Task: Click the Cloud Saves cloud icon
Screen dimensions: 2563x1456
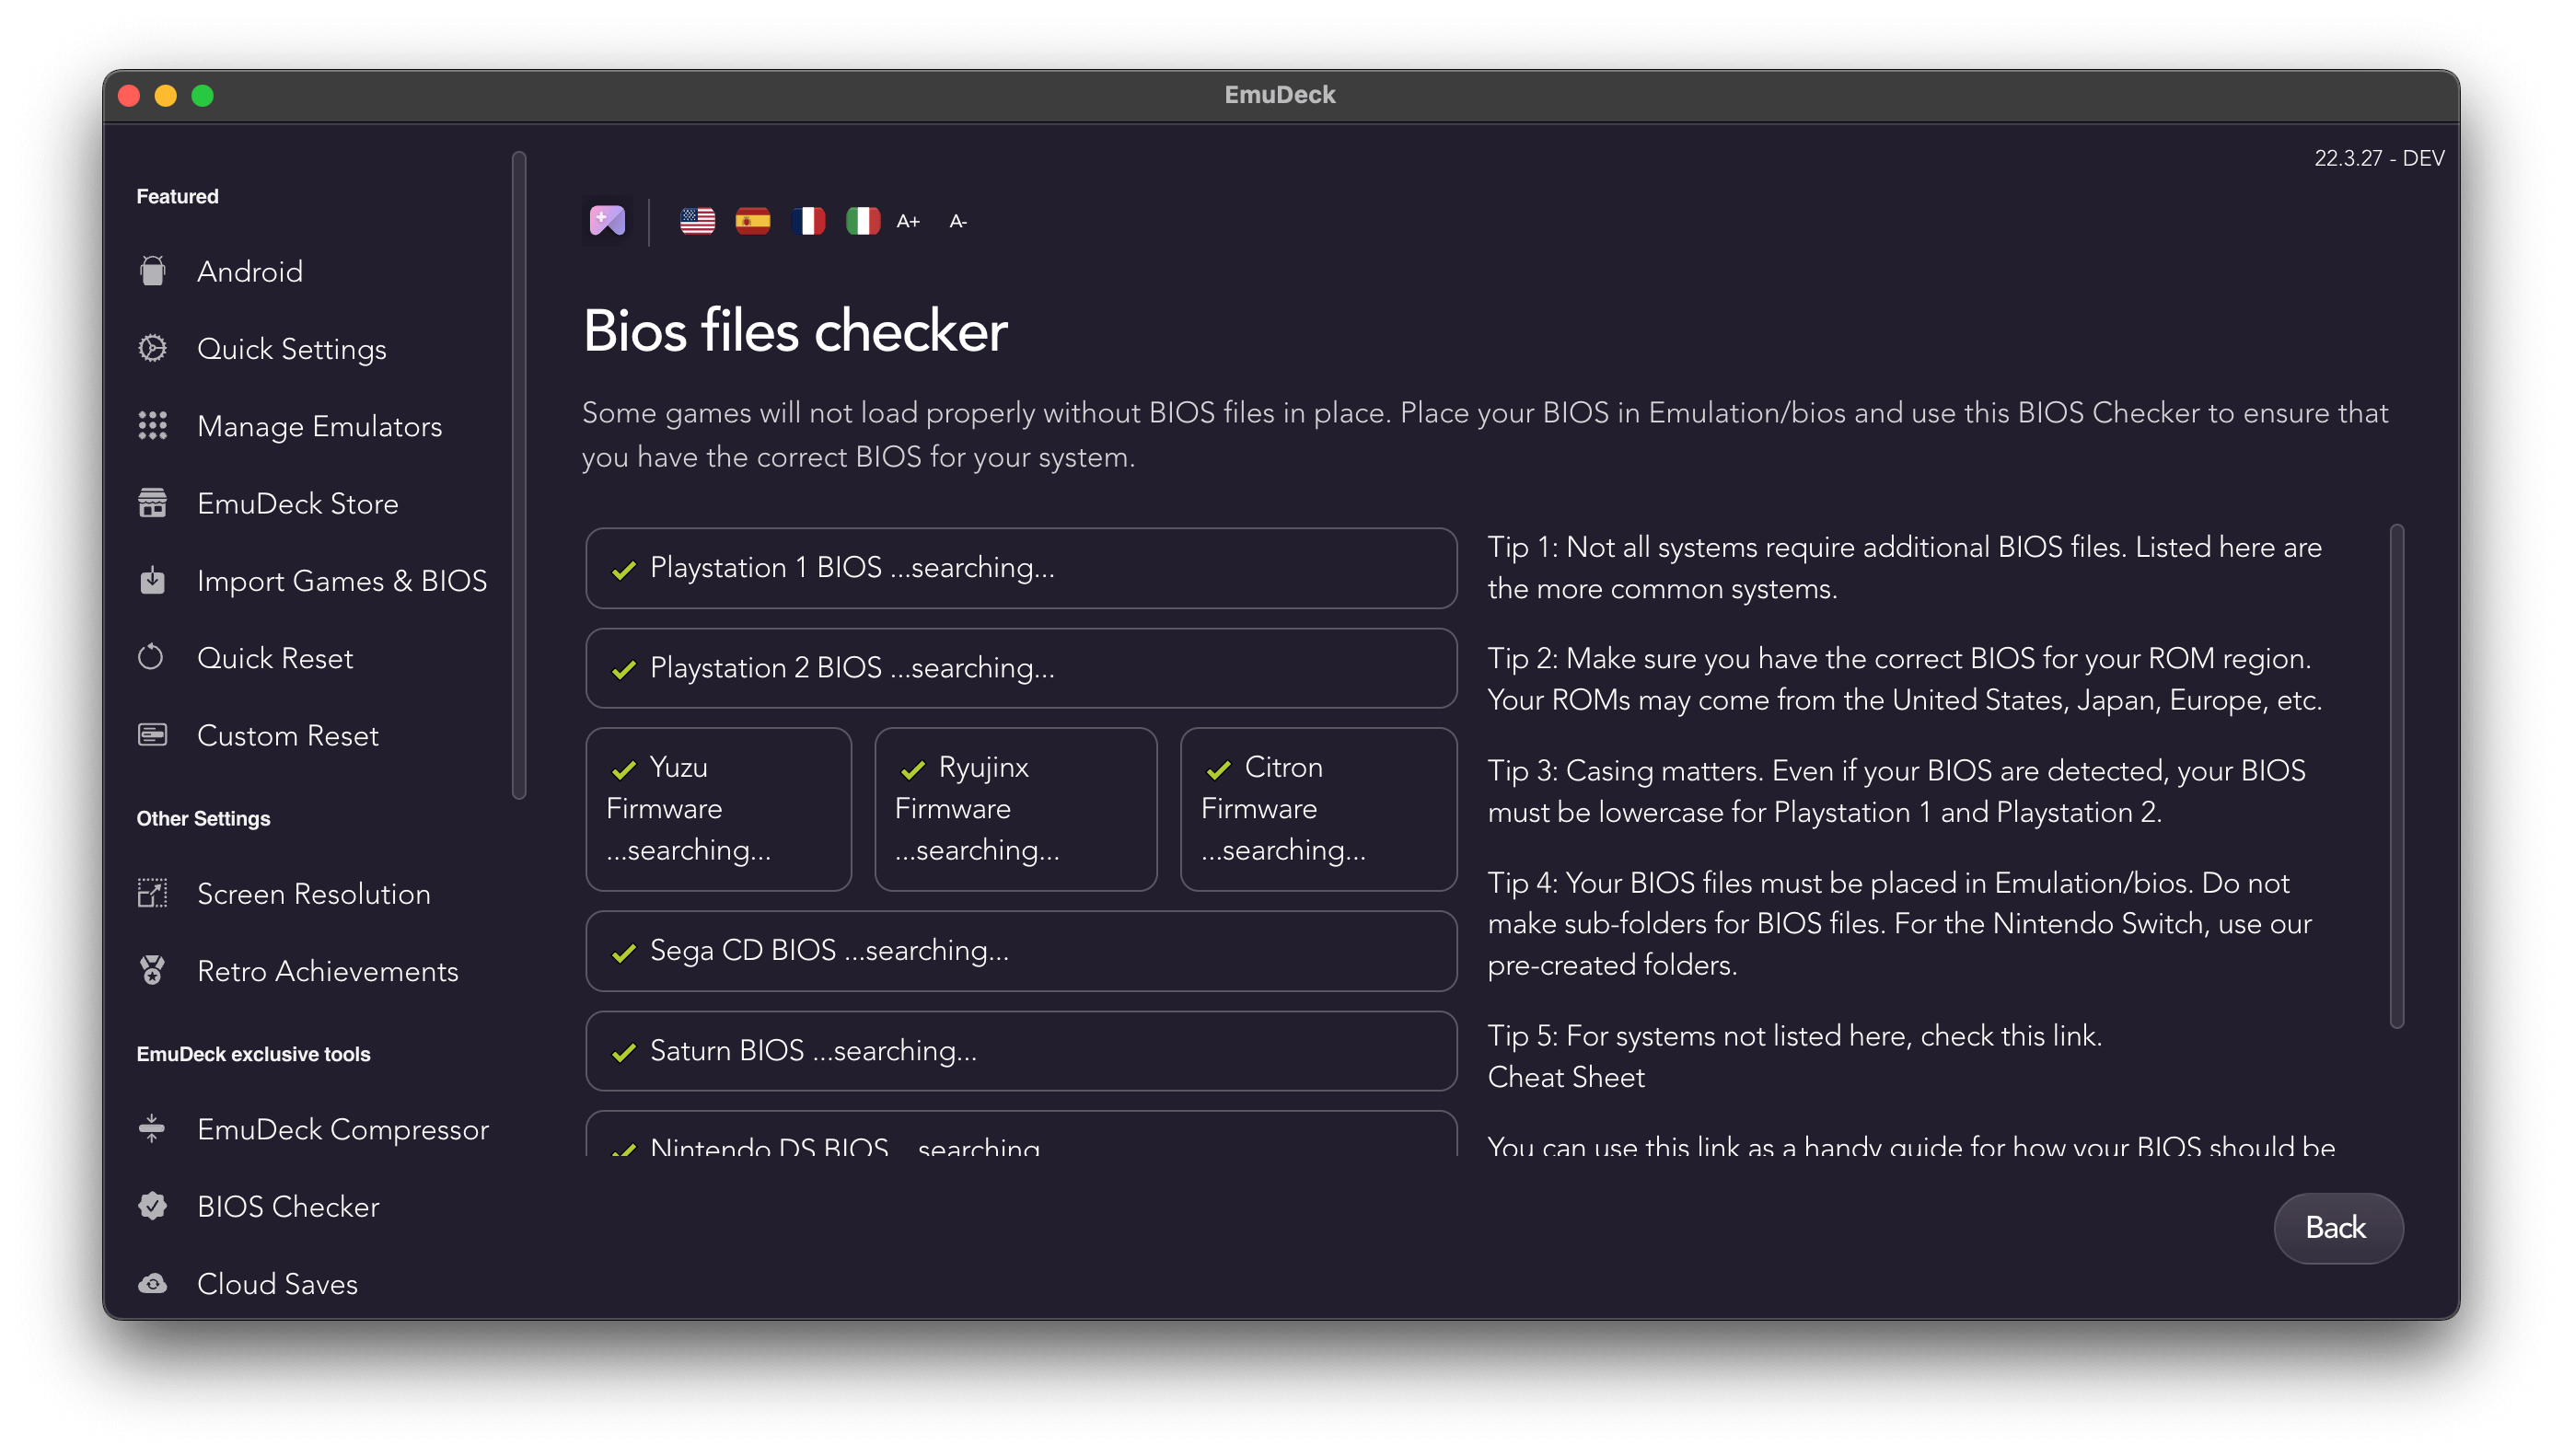Action: point(152,1283)
